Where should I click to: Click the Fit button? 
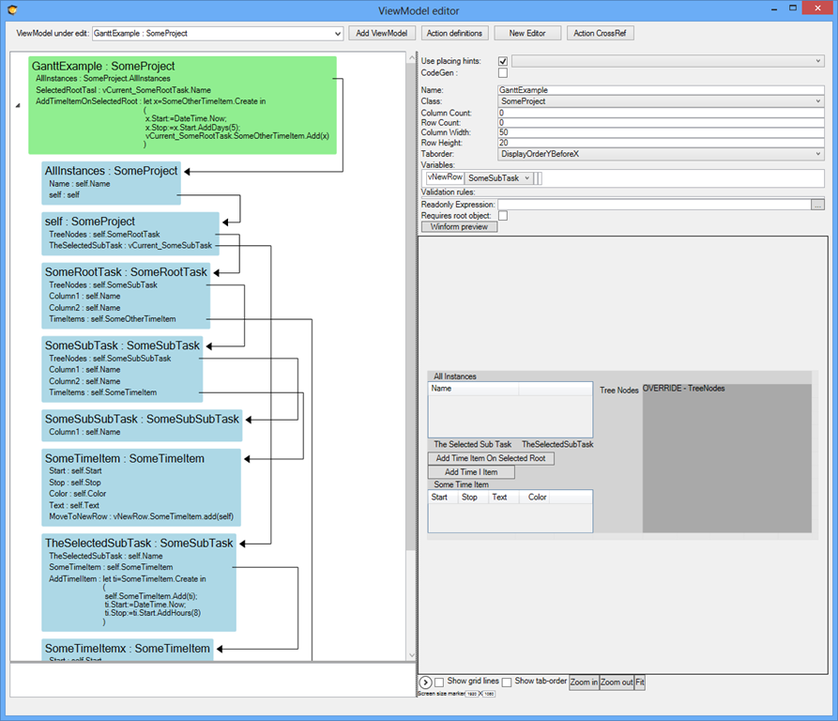640,682
